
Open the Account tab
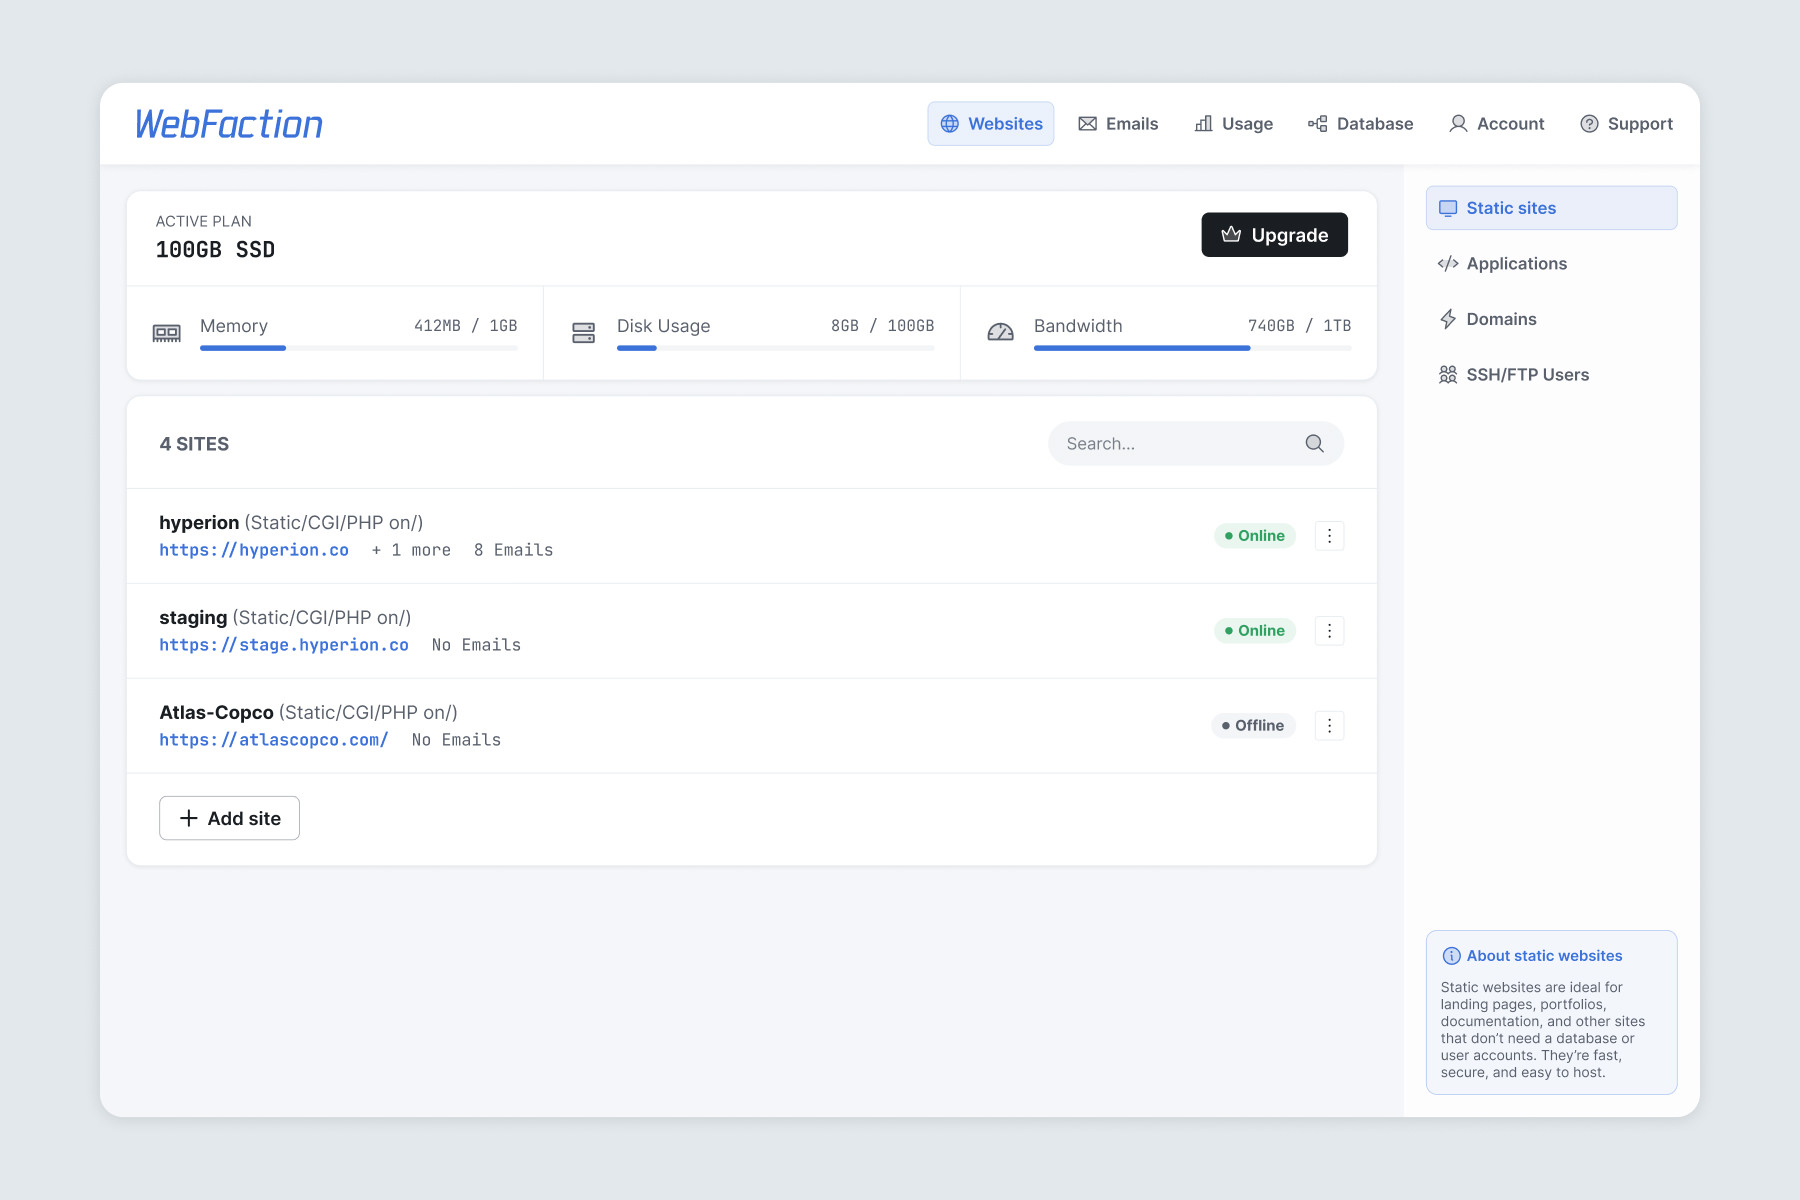tap(1497, 124)
